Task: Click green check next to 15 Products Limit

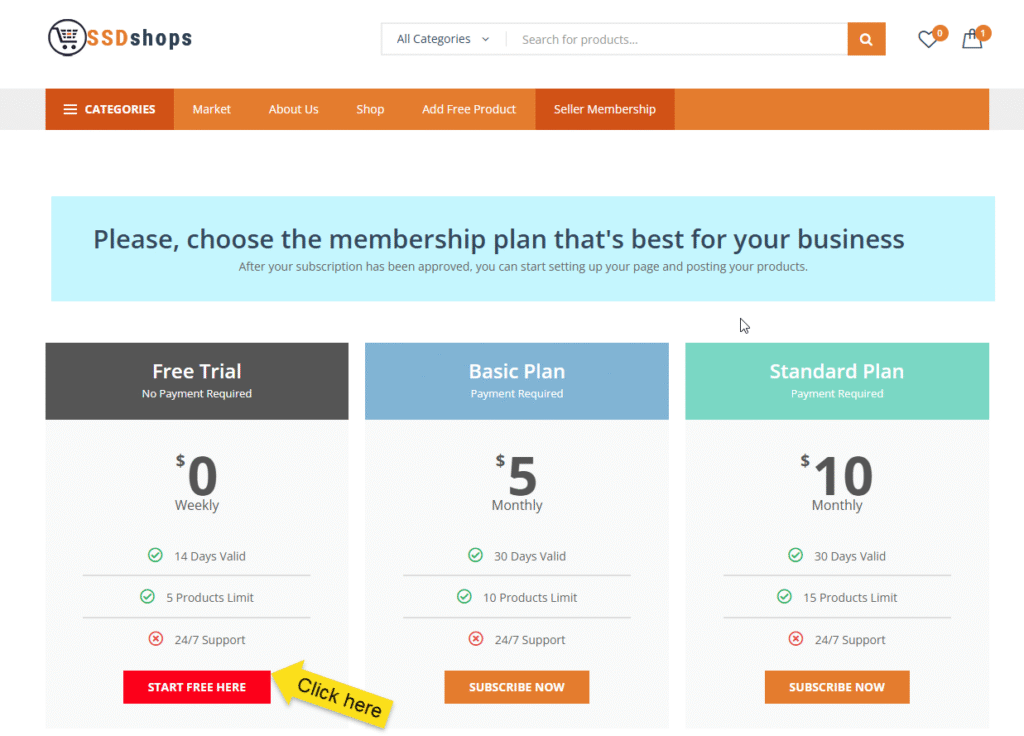Action: [784, 597]
